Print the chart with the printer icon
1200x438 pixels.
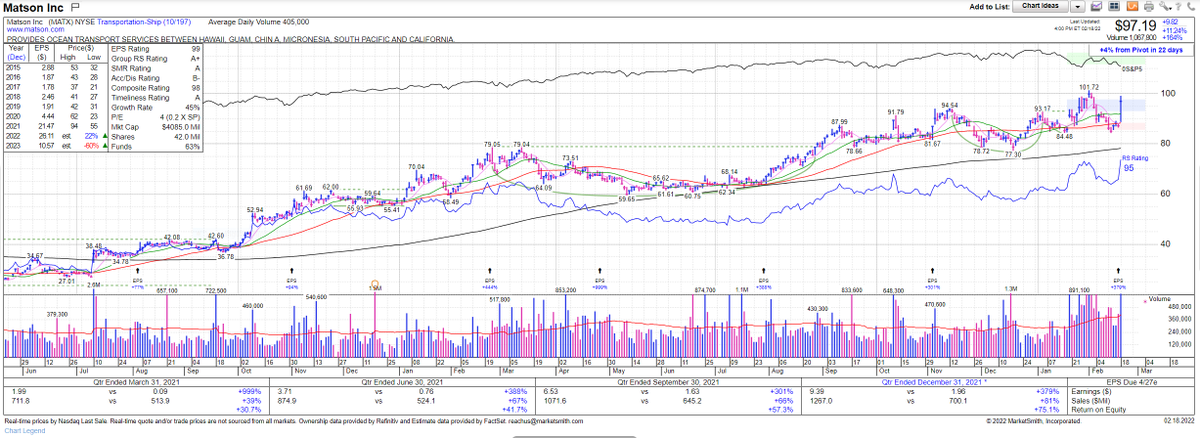[x=1149, y=7]
